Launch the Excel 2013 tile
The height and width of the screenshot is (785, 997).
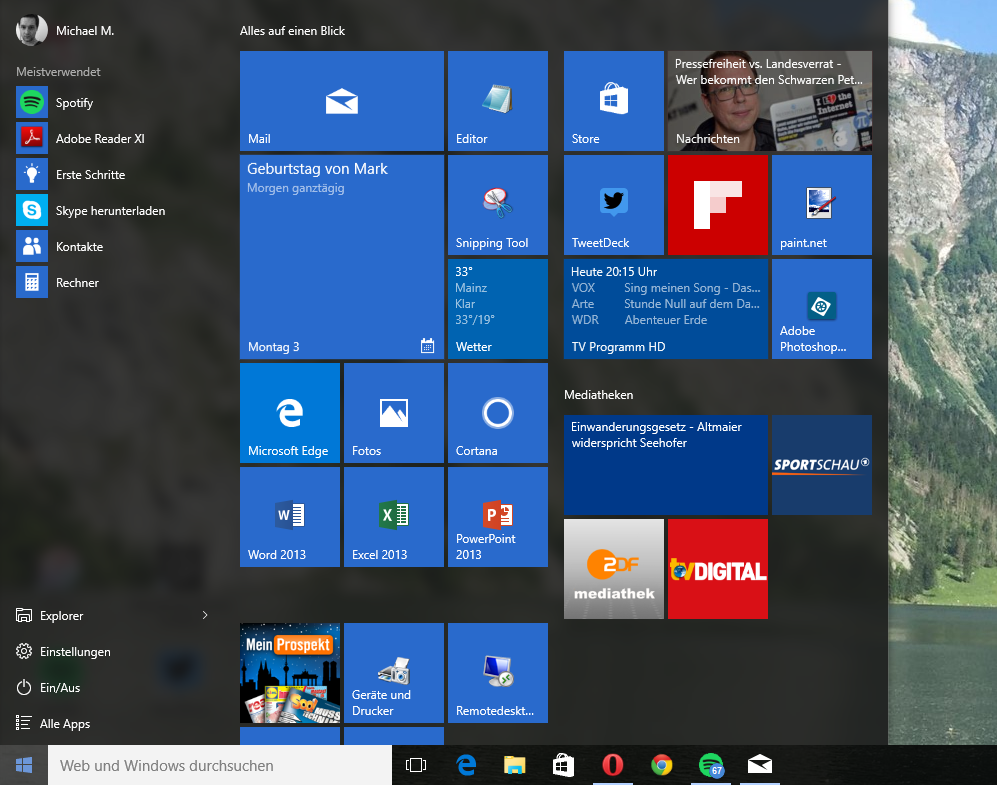[394, 517]
